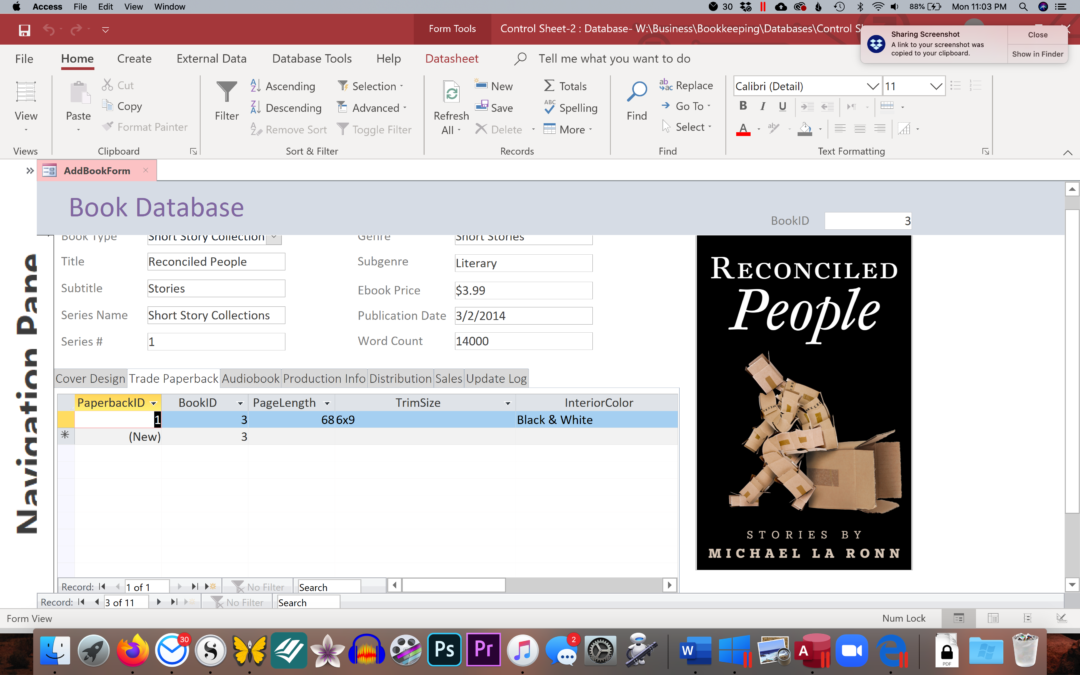The image size is (1080, 675).
Task: Open Replace dialog
Action: [686, 85]
